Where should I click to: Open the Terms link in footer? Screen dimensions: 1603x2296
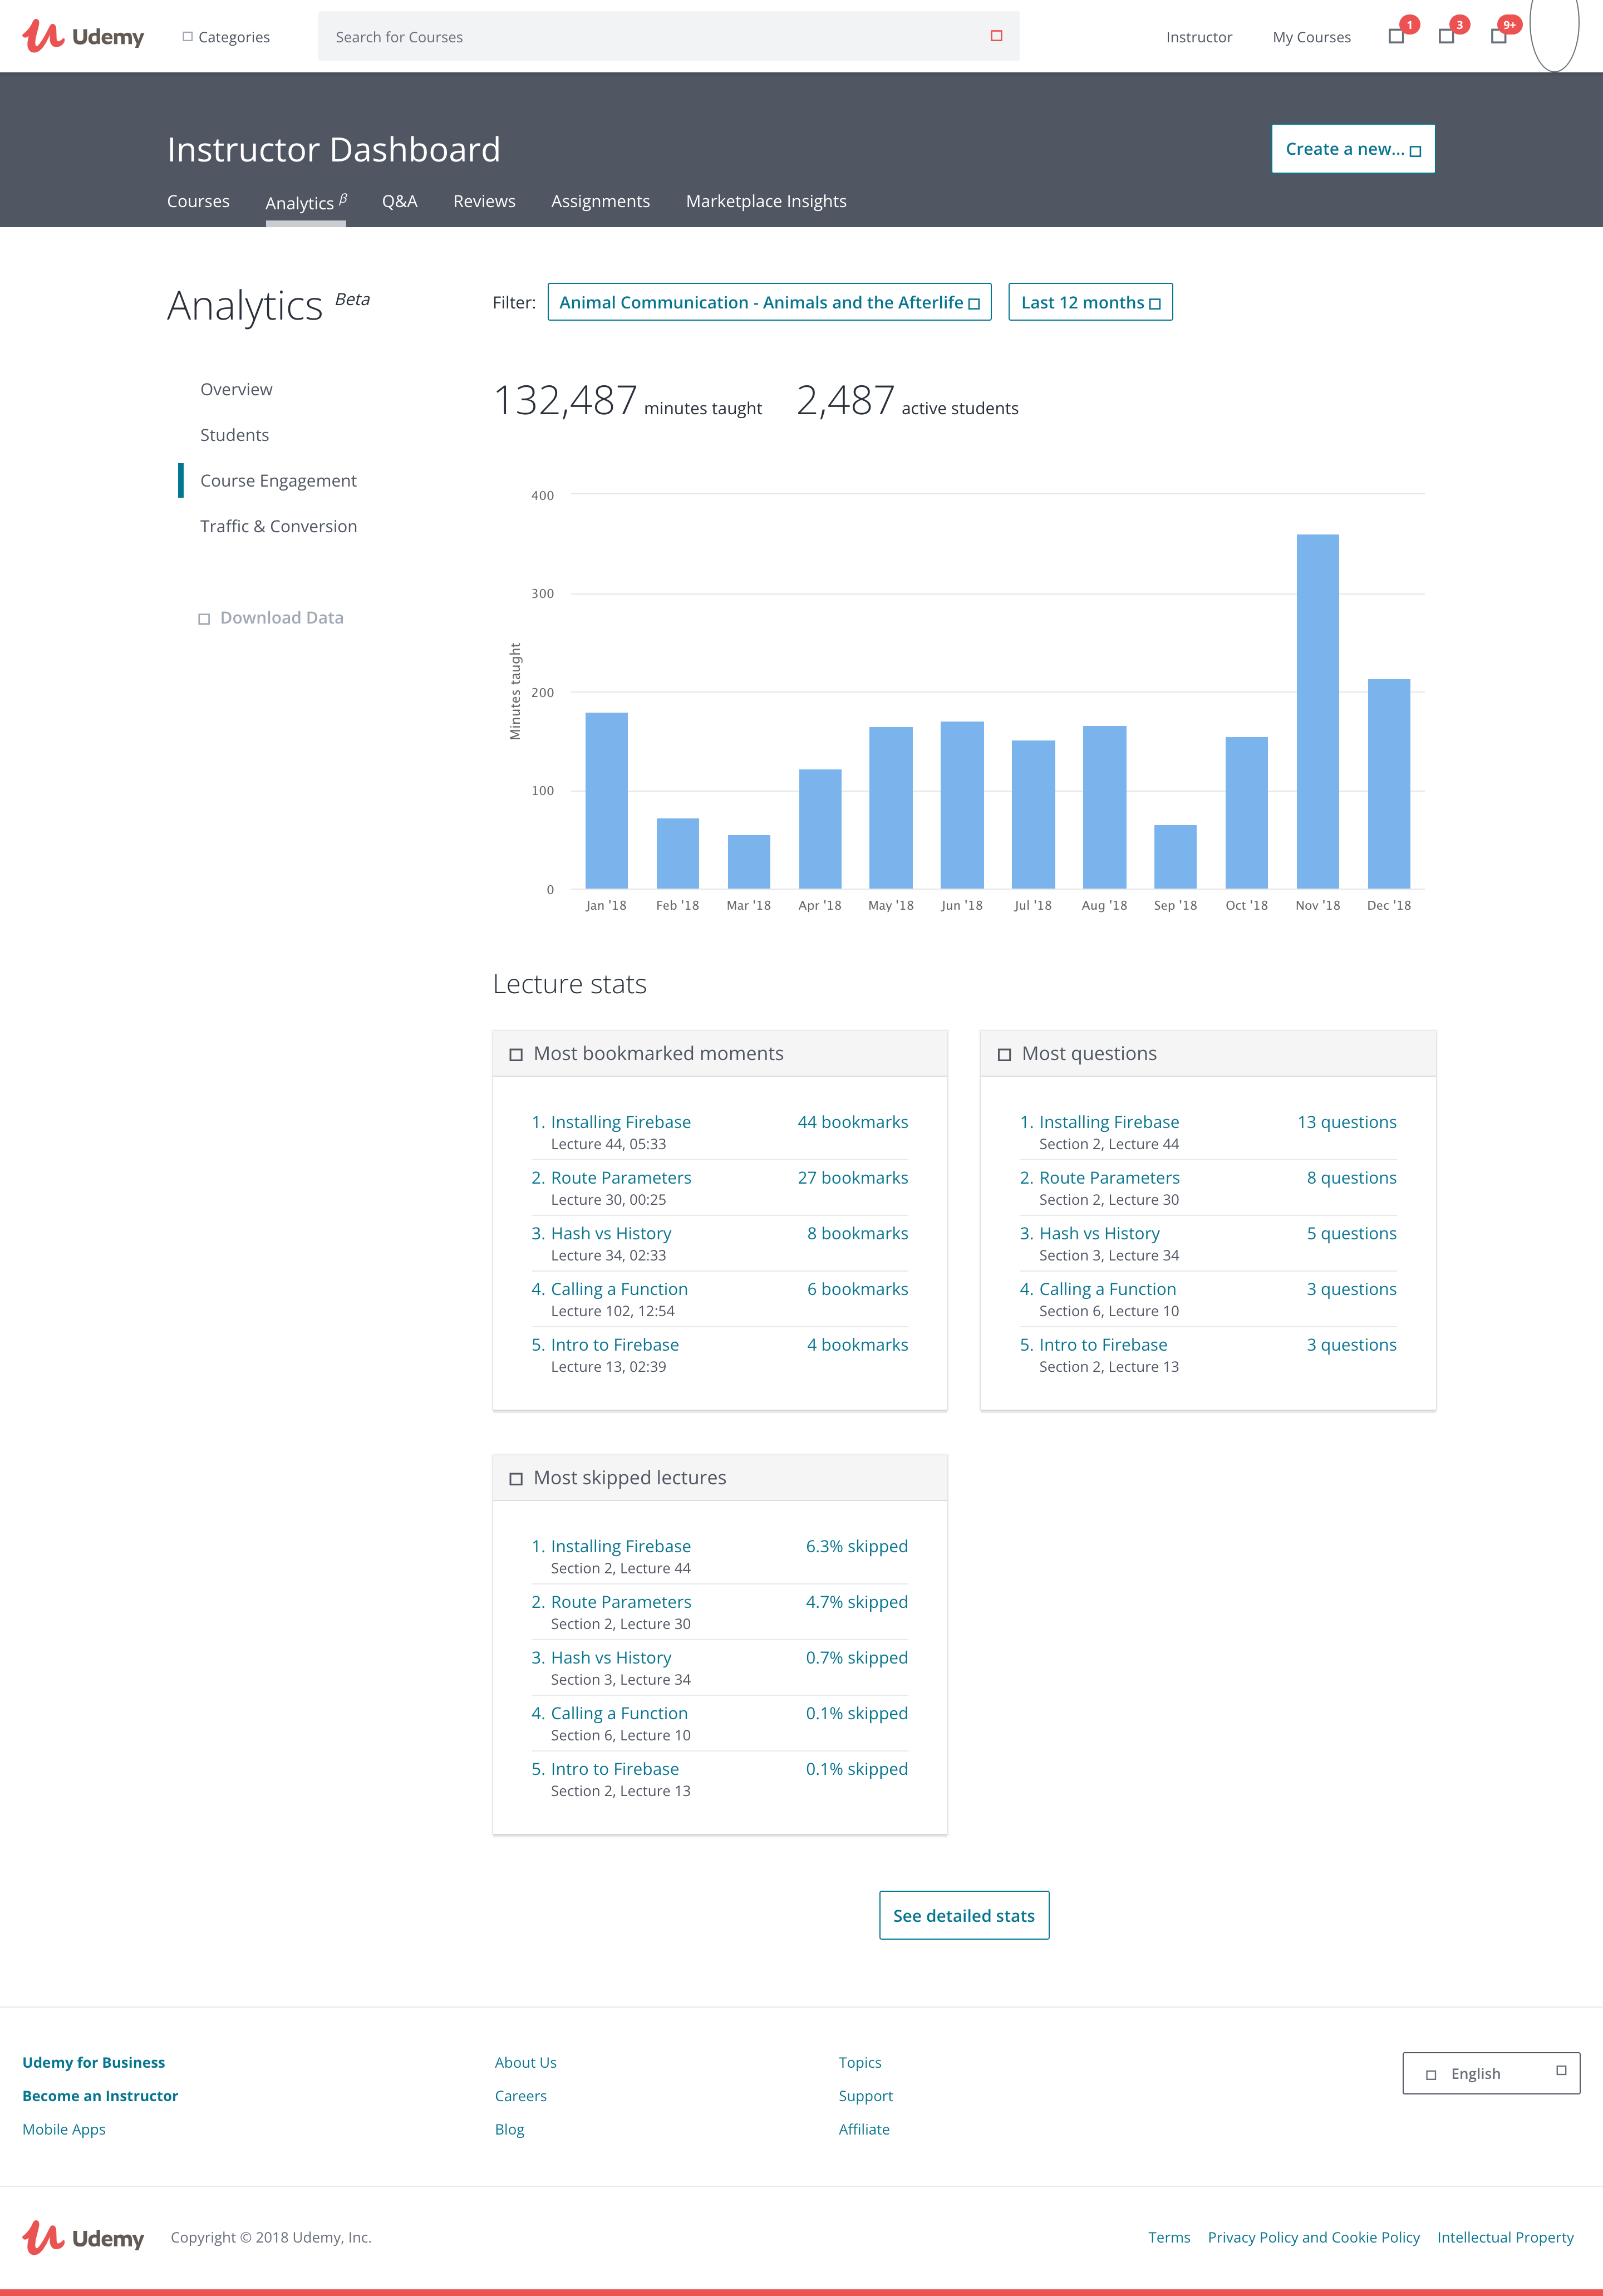(x=1169, y=2237)
